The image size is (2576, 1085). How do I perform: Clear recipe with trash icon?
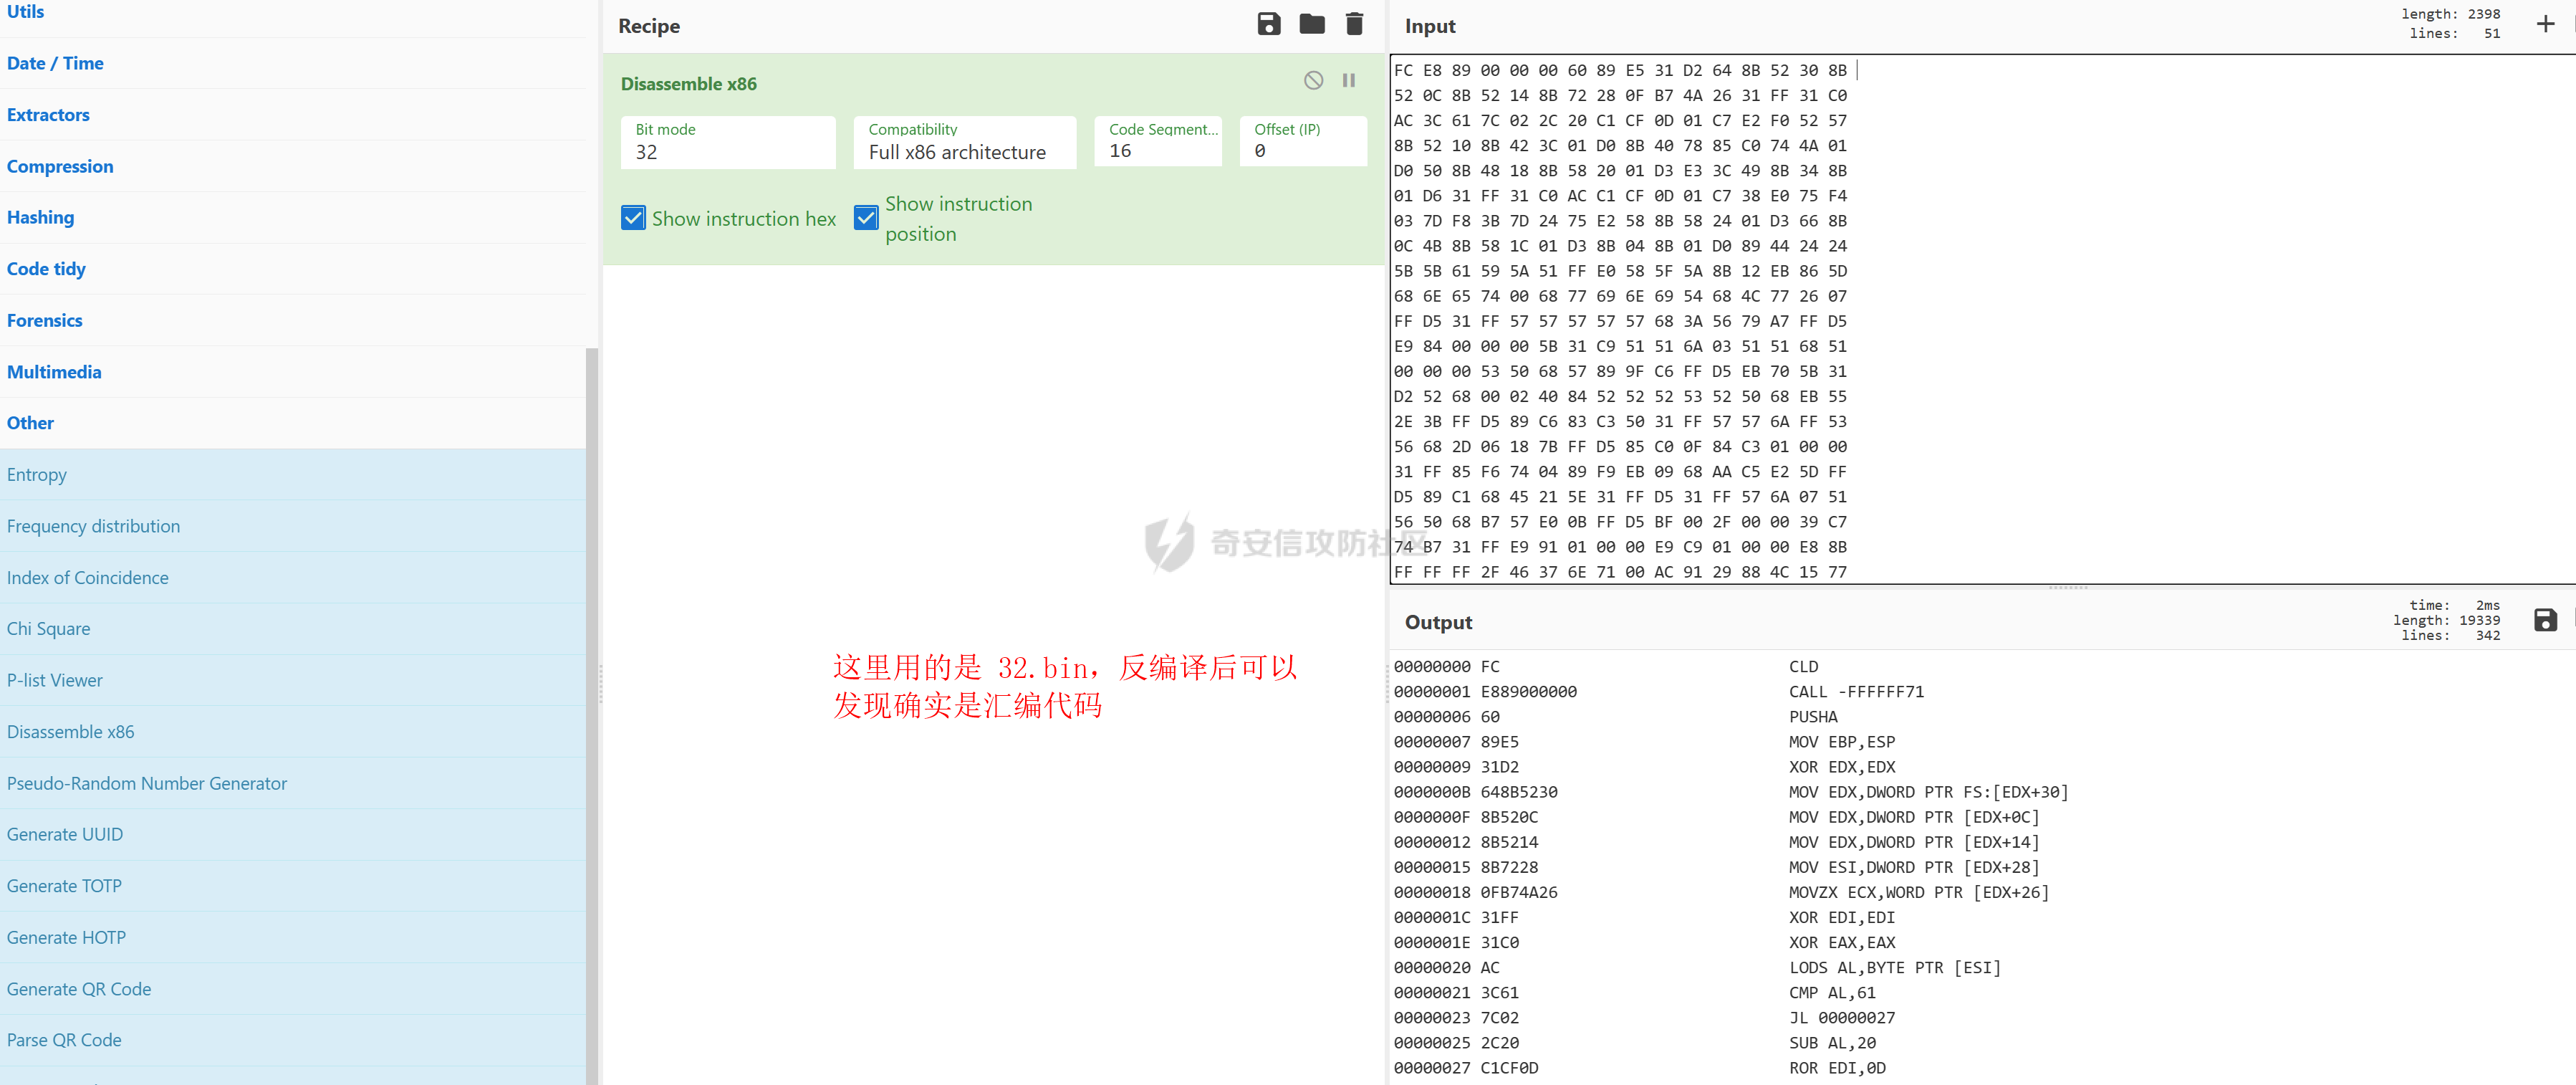coord(1354,25)
